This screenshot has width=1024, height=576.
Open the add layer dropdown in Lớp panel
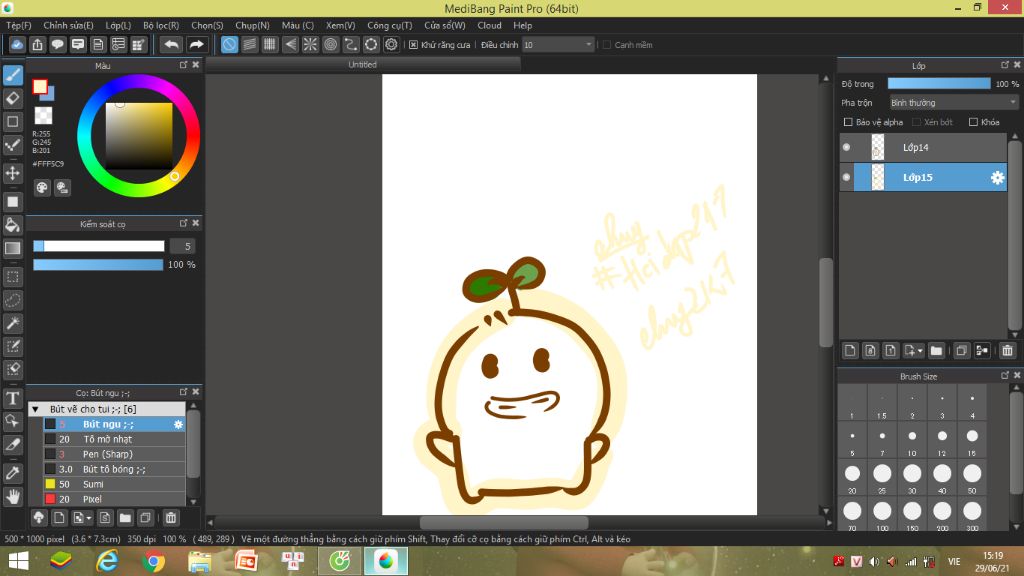point(913,351)
